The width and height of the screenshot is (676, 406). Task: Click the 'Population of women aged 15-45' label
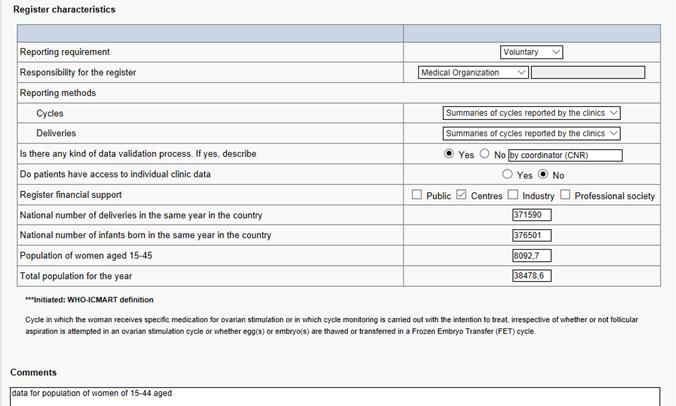click(86, 256)
